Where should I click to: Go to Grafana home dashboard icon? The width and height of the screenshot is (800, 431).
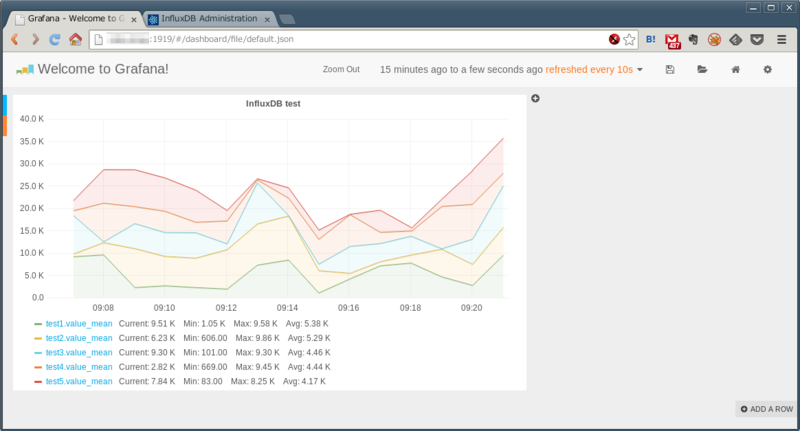tap(735, 69)
